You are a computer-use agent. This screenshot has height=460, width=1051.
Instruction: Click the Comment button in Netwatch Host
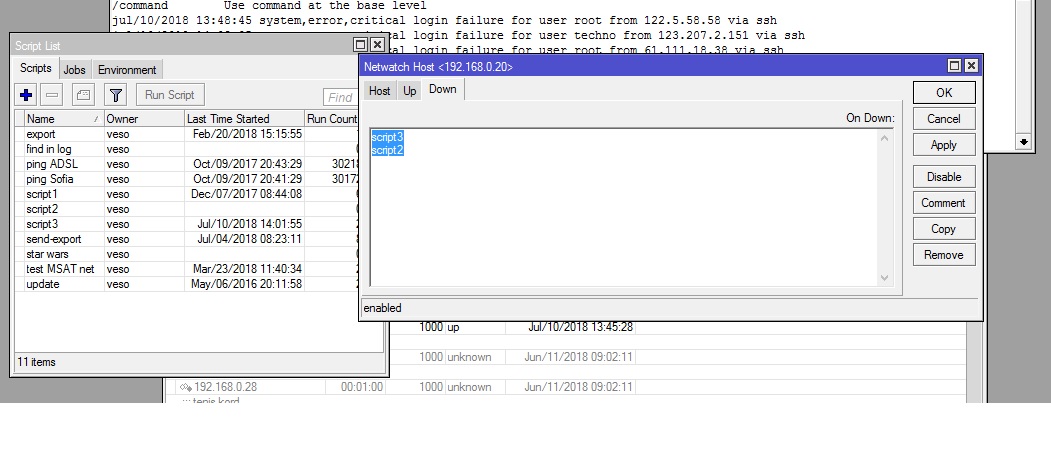point(944,203)
